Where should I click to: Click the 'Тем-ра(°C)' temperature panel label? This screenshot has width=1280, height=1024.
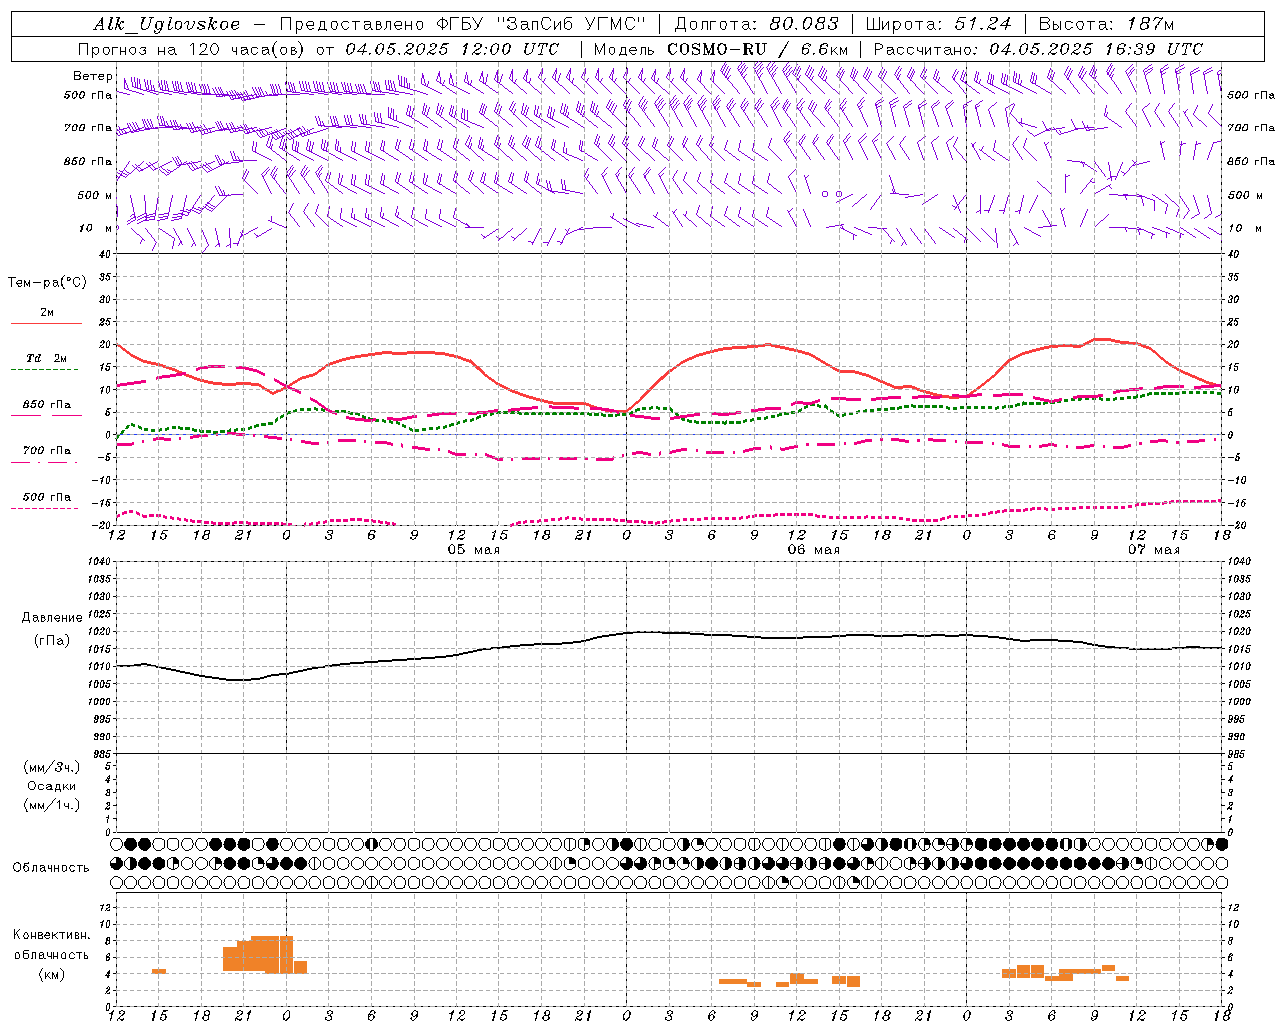coord(47,283)
